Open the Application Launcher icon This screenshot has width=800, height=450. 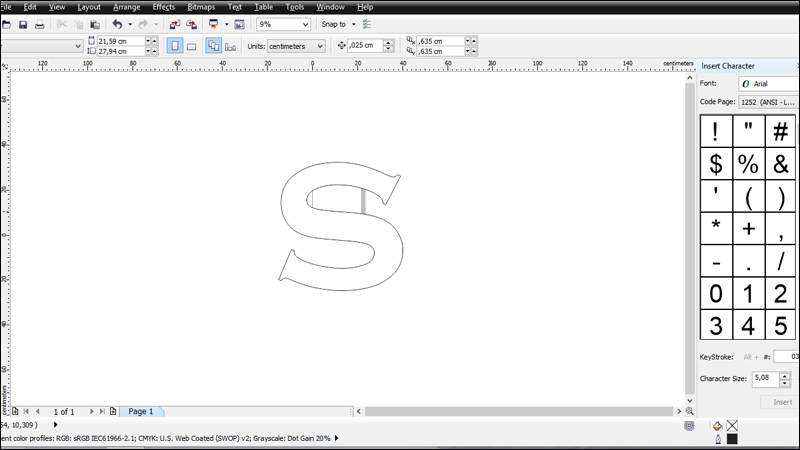213,24
